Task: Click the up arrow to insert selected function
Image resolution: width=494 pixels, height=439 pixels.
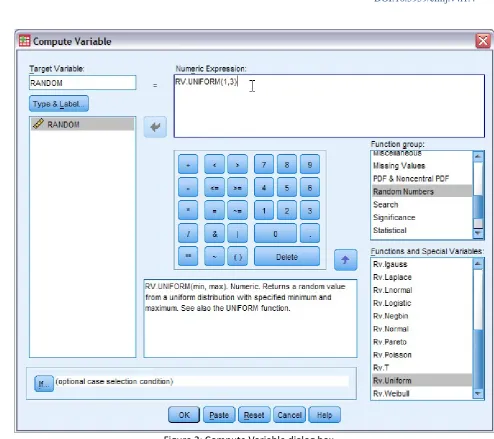Action: click(x=346, y=260)
